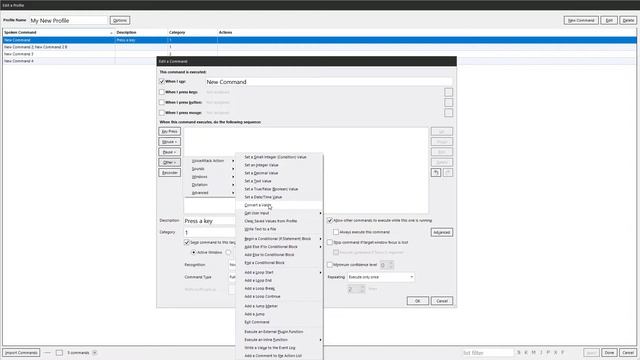Enable 'Always execute this command' checkbox

click(336, 232)
